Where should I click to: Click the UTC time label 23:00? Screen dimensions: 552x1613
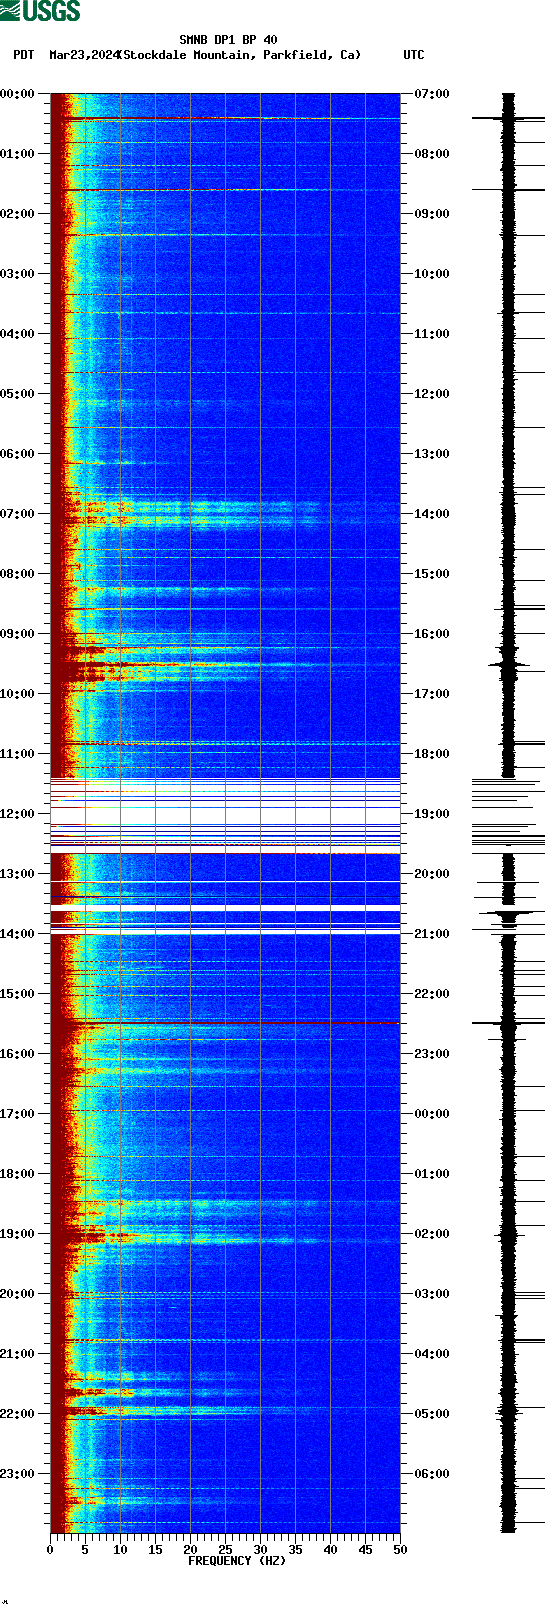pos(432,1054)
